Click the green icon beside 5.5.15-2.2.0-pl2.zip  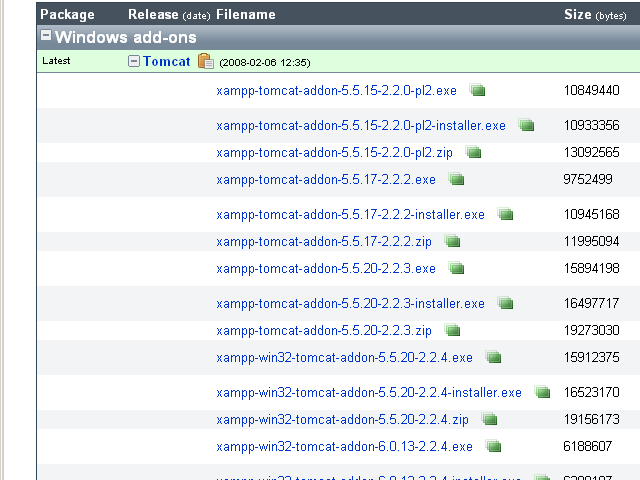click(473, 152)
